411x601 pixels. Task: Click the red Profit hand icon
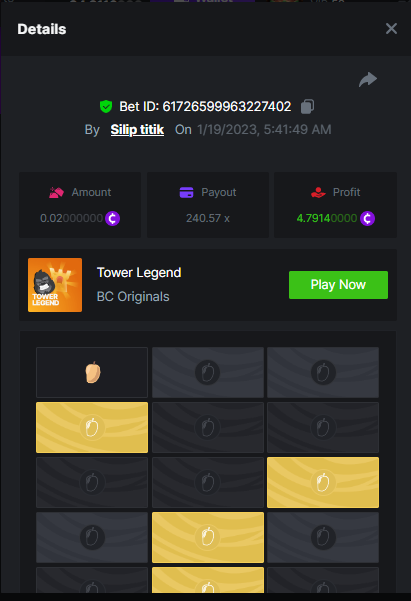(x=318, y=192)
